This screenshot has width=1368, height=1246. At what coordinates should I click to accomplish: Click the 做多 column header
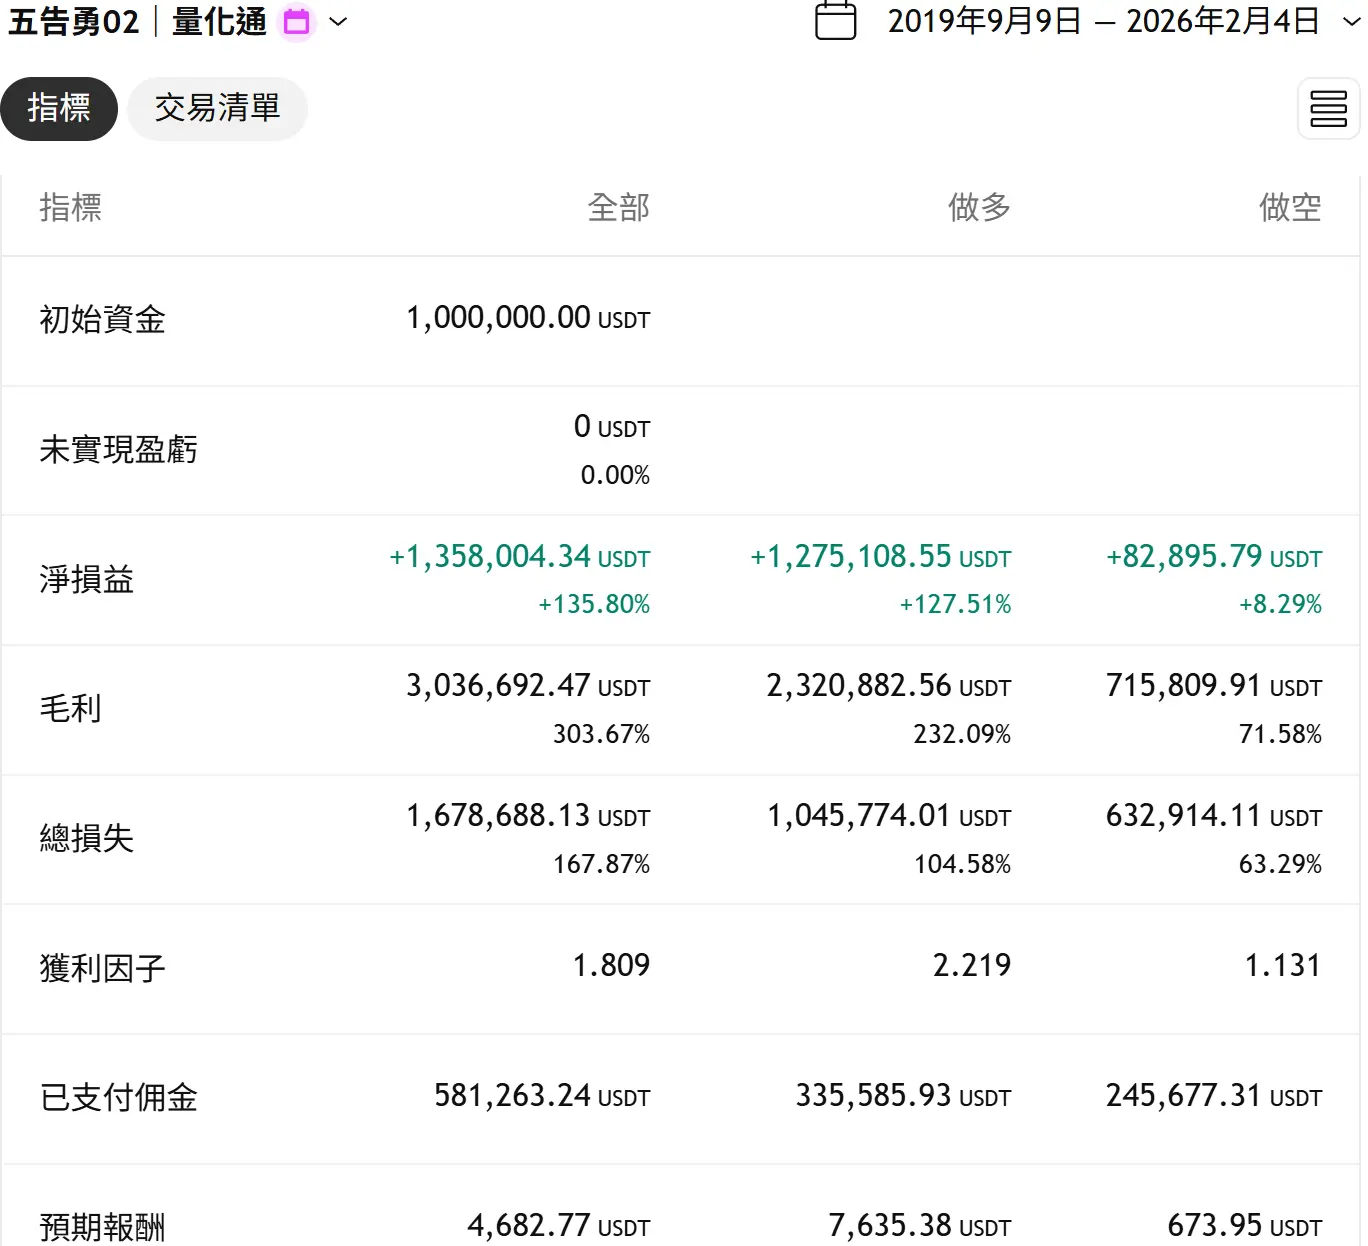point(979,207)
